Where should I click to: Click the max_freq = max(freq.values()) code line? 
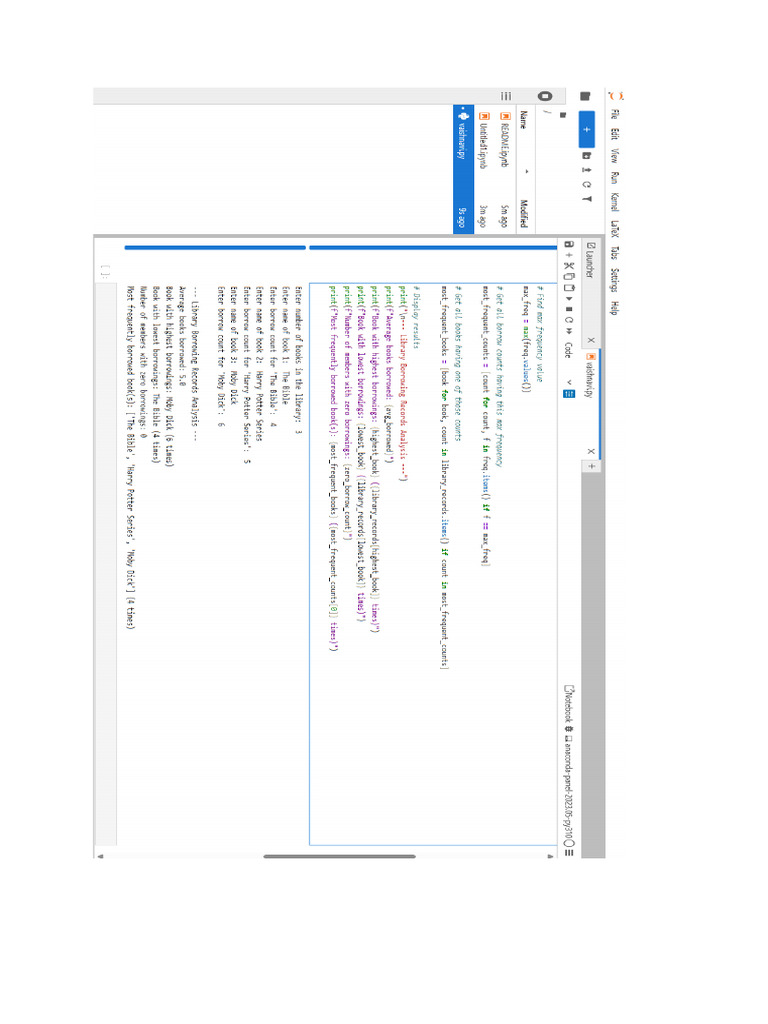click(x=527, y=338)
